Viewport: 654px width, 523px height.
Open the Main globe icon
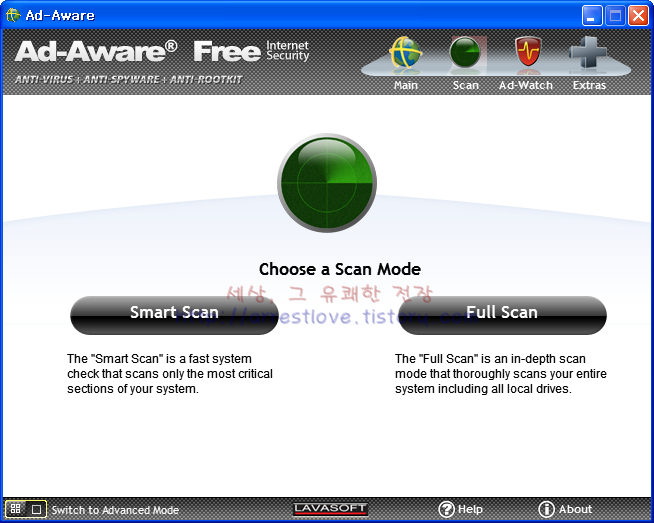[405, 53]
